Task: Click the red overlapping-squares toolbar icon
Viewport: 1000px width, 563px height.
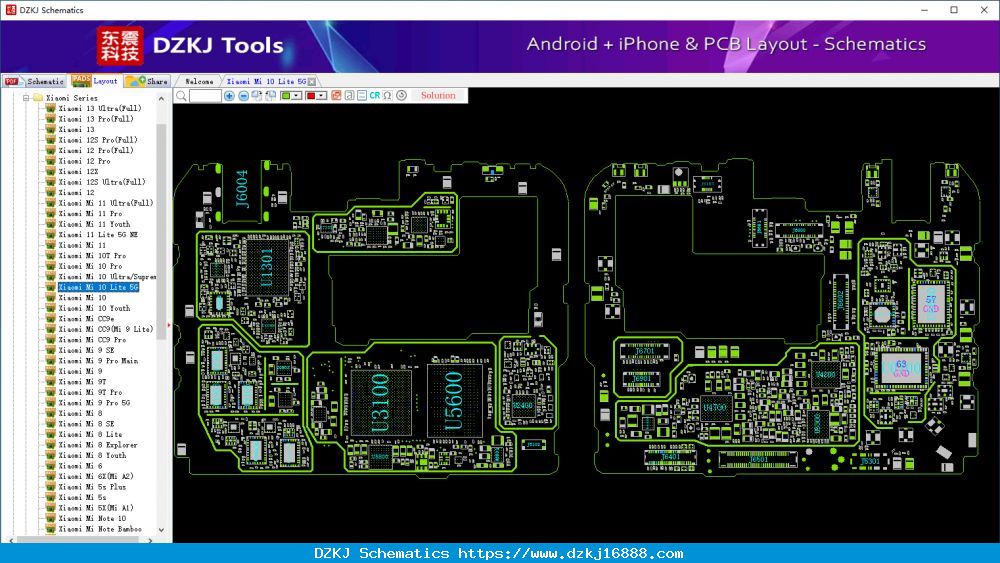Action: 336,96
